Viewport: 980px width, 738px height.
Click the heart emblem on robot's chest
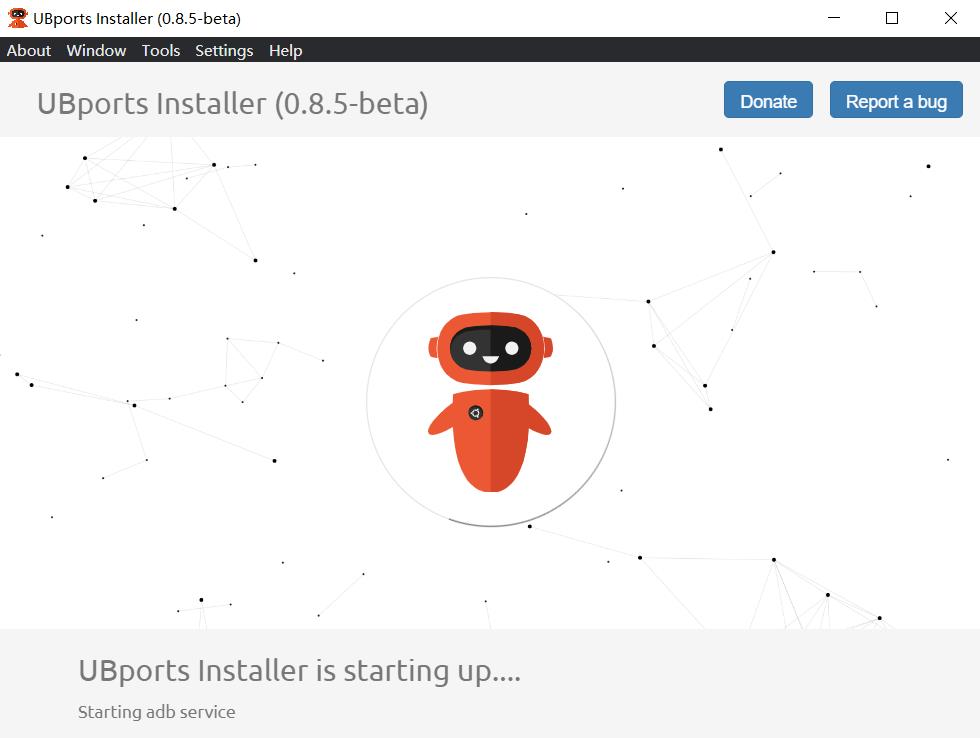click(477, 410)
